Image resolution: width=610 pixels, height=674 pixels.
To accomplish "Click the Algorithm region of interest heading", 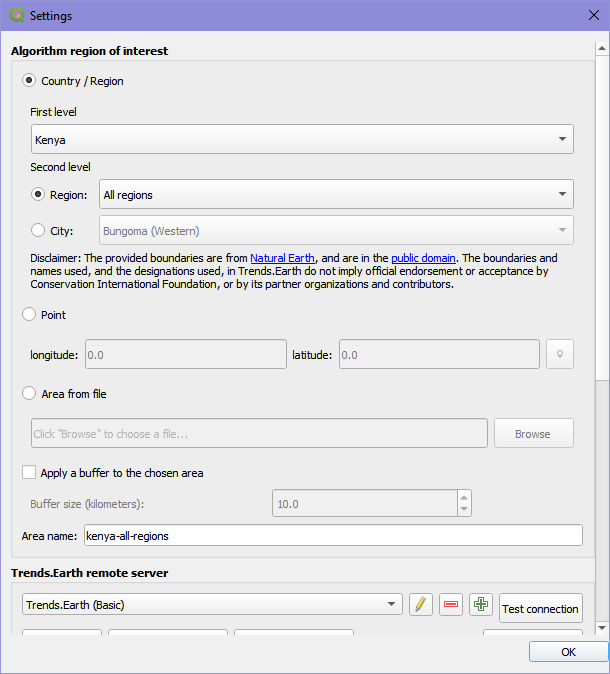I will tap(89, 51).
